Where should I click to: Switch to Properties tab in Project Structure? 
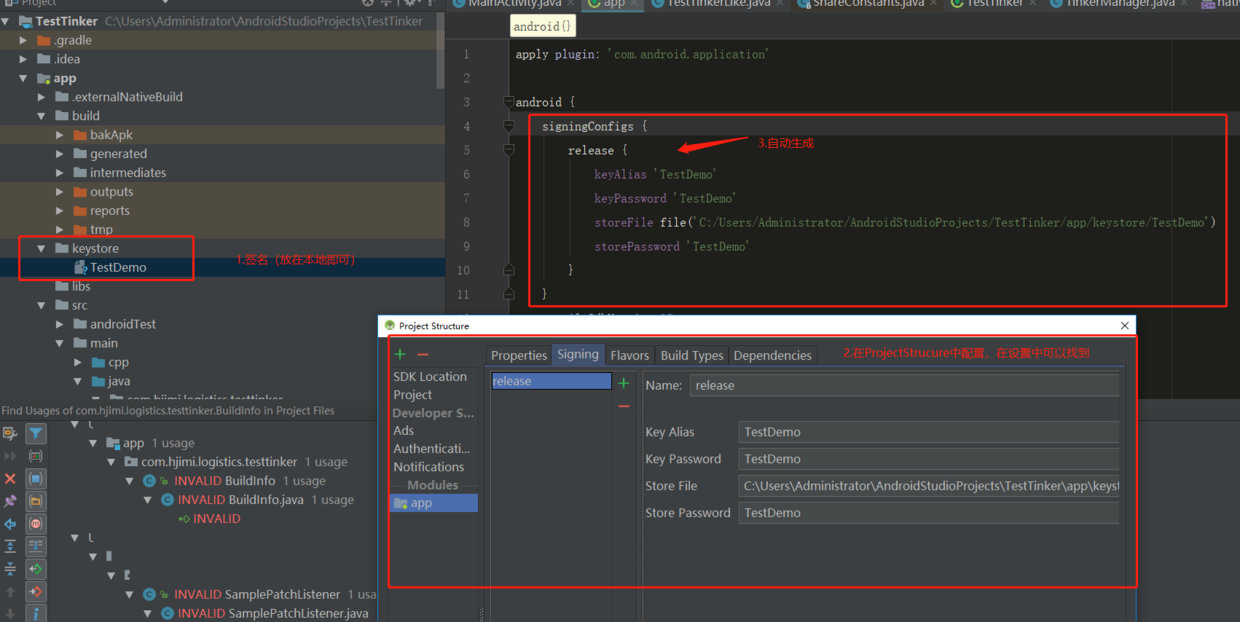click(x=519, y=355)
